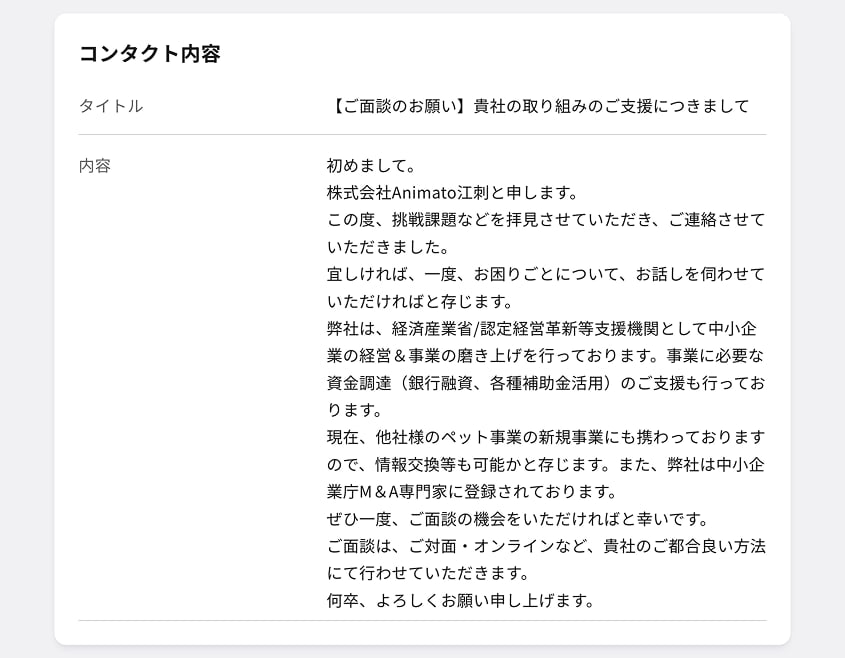Click the line starting この度、挑戦課題
The width and height of the screenshot is (845, 658).
point(545,219)
